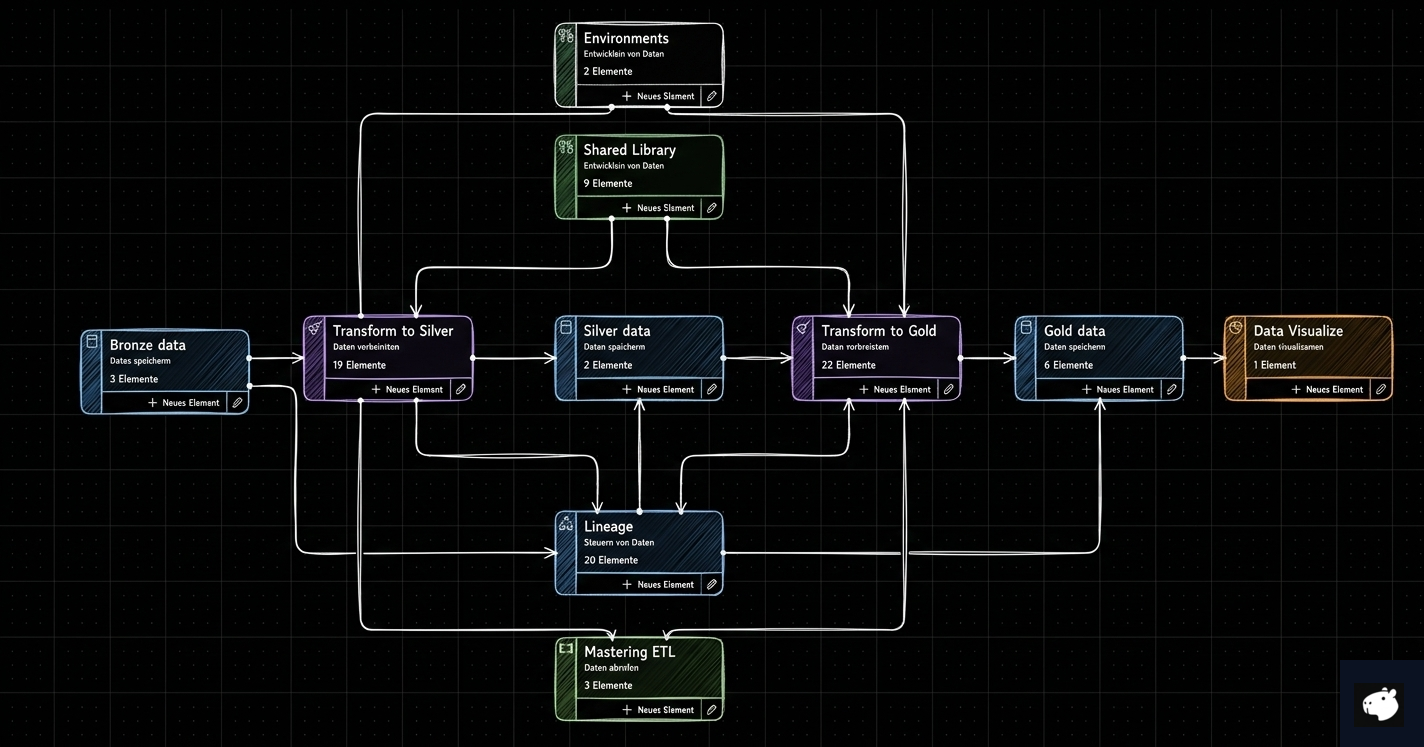The height and width of the screenshot is (747, 1424).
Task: Edit the Transform to Silver card via pencil icon
Action: [460, 389]
